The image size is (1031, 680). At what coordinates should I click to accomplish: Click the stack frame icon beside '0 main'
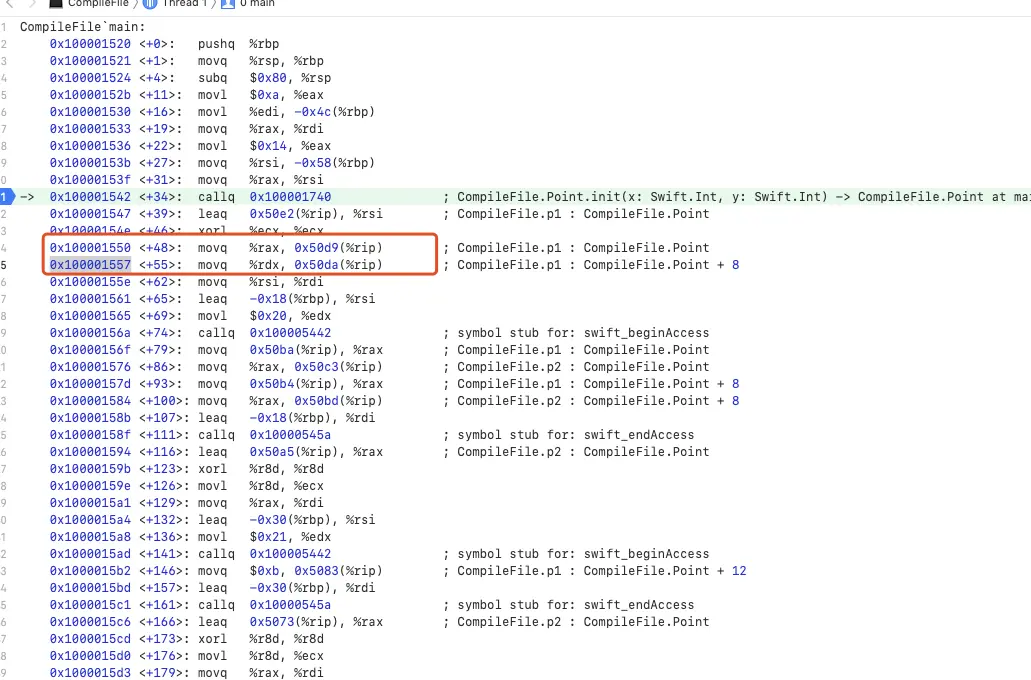point(228,3)
